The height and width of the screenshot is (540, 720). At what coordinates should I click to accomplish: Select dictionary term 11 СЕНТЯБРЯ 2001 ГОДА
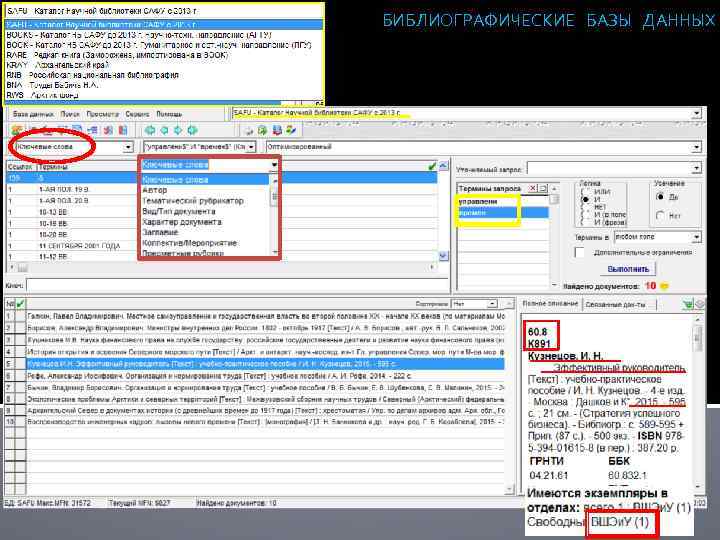(x=79, y=246)
